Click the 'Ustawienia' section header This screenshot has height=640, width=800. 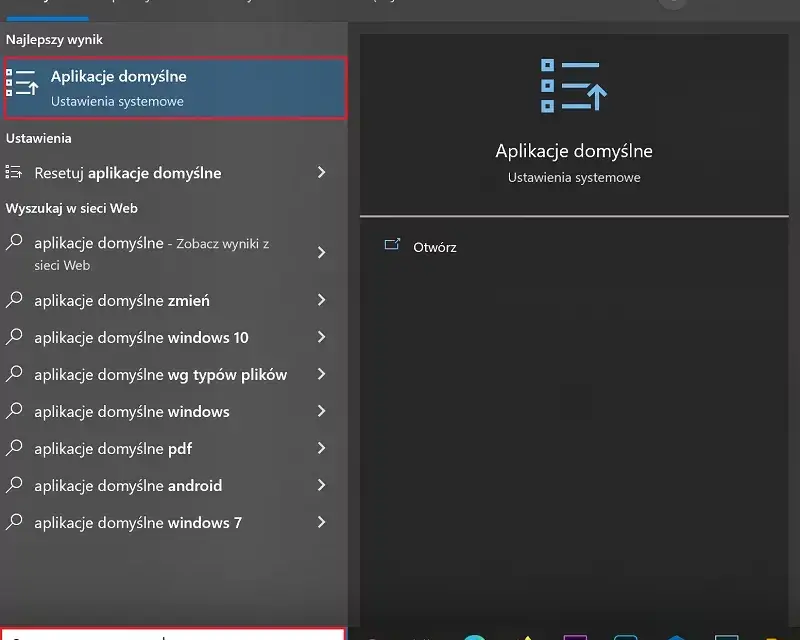coord(39,138)
